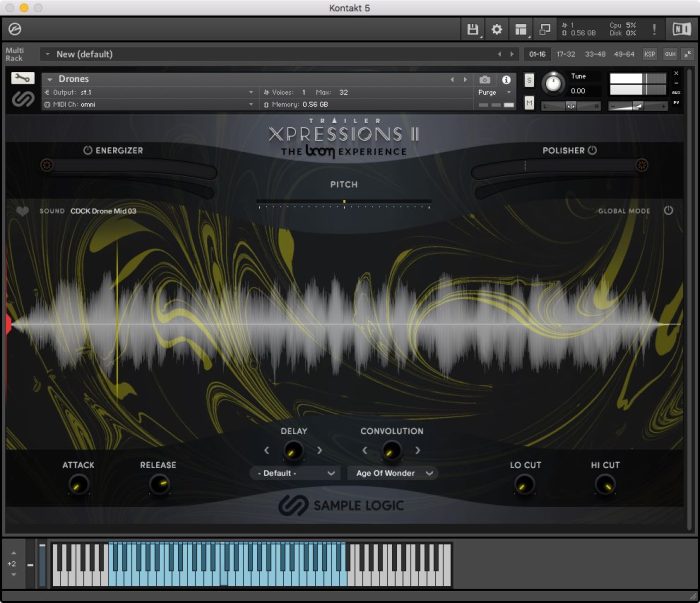The height and width of the screenshot is (603, 700).
Task: Select previous Convolution preset arrow
Action: 365,450
